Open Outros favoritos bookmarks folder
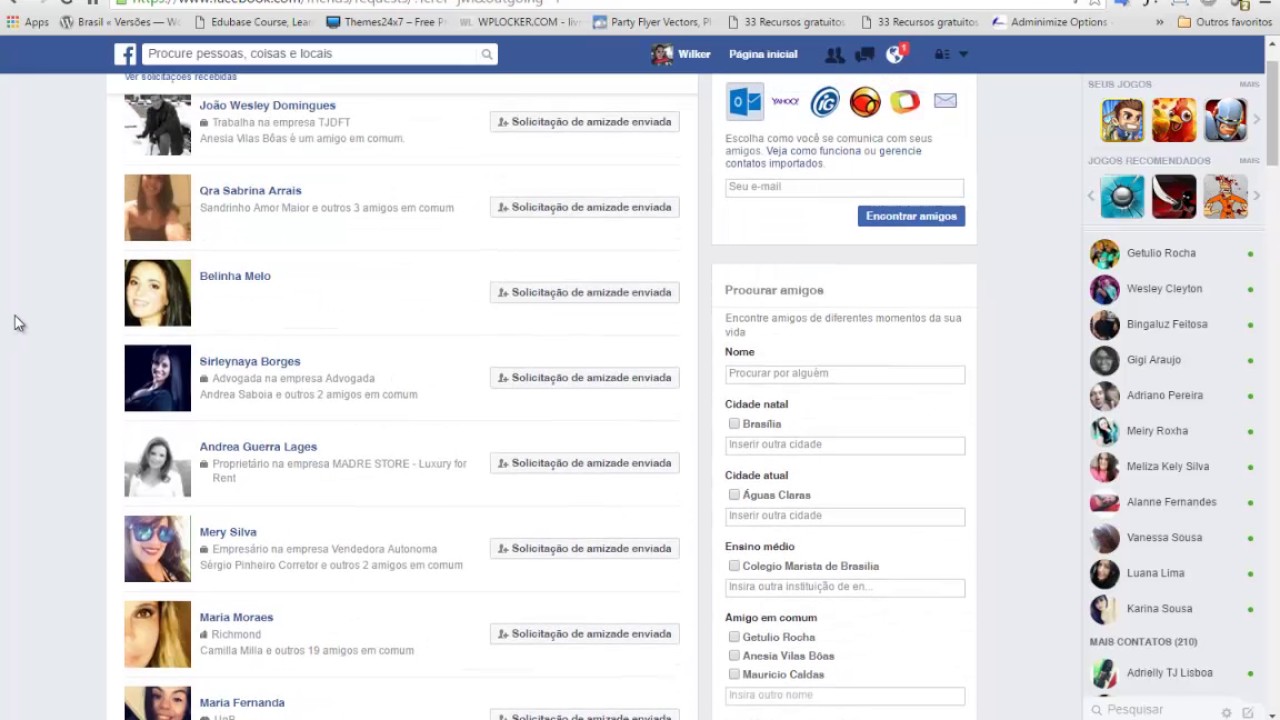The image size is (1280, 720). [x=1224, y=21]
